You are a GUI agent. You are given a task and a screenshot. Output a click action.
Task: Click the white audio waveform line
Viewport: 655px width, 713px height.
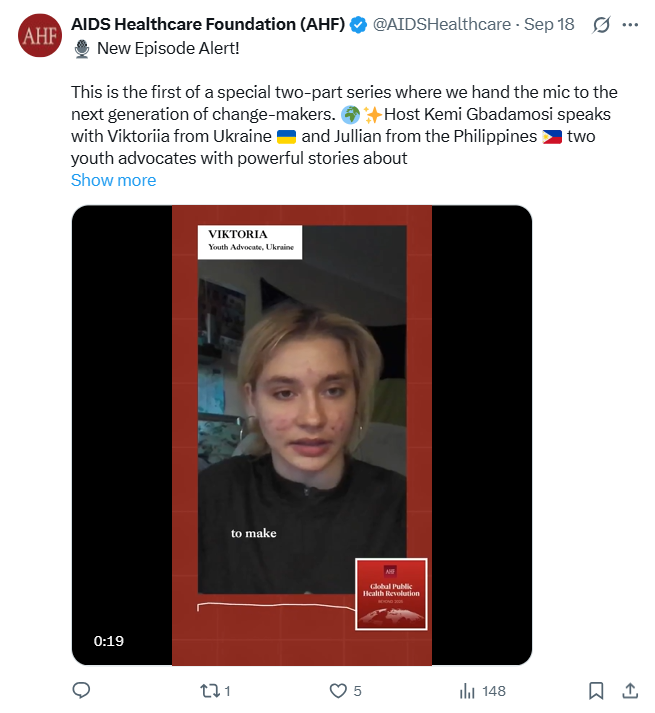tap(276, 607)
